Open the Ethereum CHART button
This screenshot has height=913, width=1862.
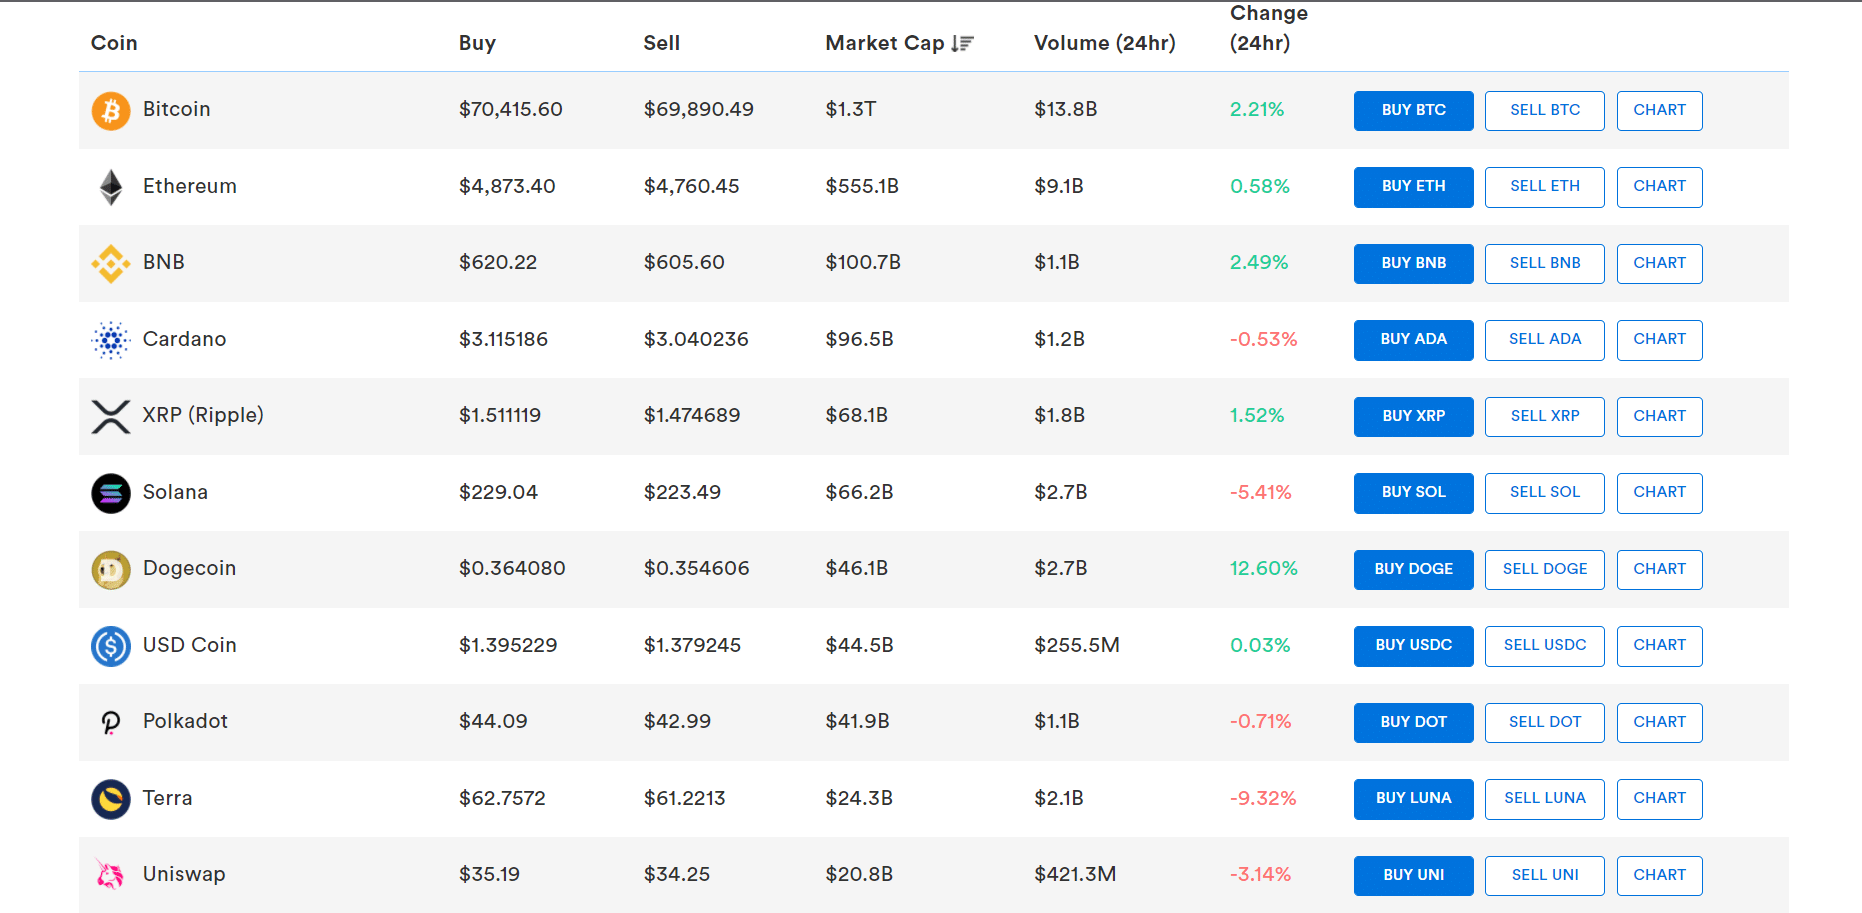(x=1660, y=187)
